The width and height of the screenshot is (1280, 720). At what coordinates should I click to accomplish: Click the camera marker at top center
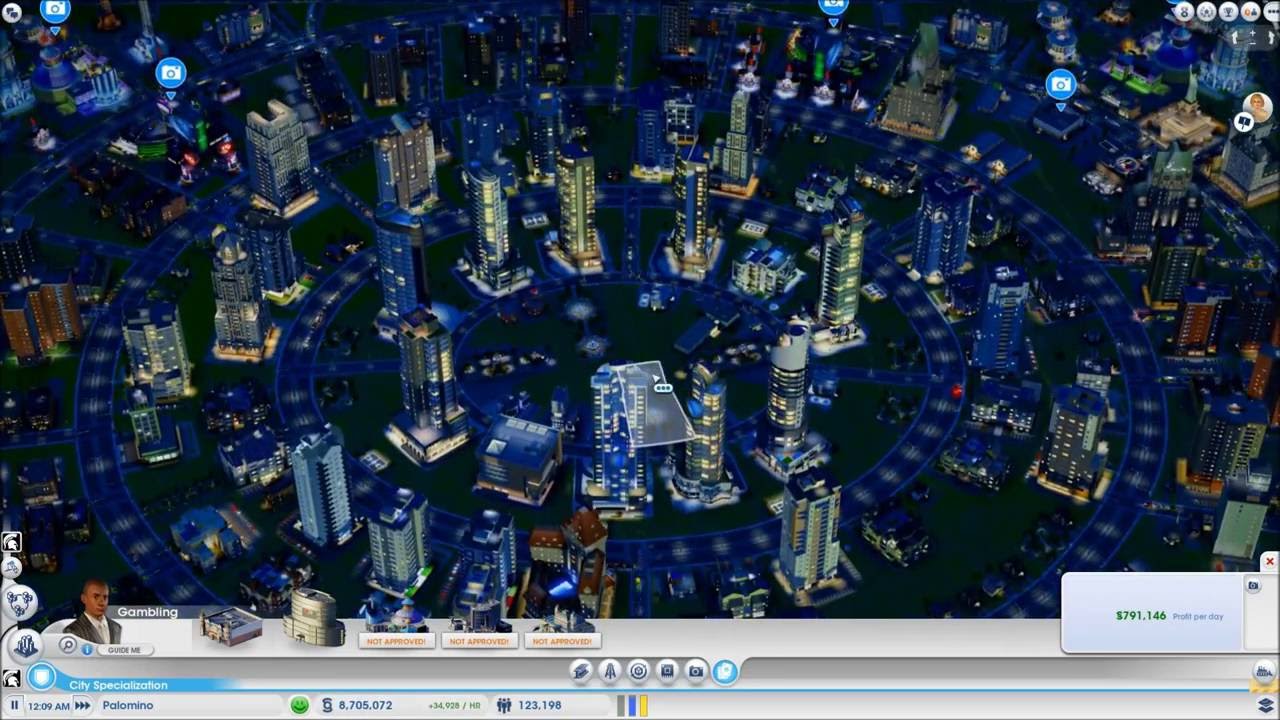tap(834, 6)
